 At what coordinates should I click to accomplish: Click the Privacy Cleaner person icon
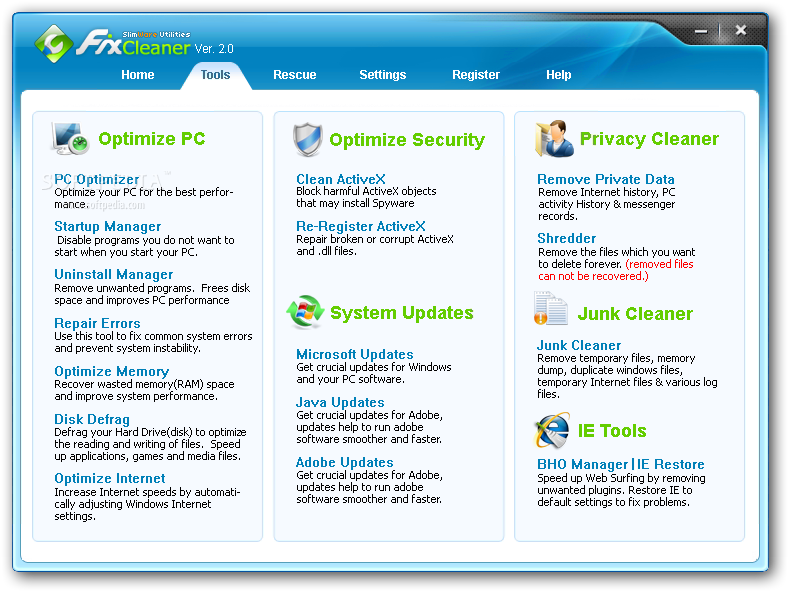click(554, 138)
